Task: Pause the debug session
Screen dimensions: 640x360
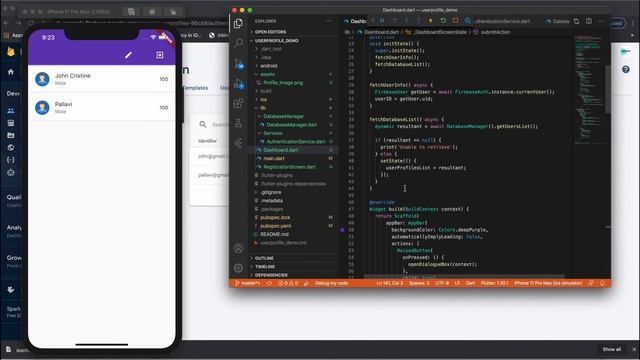Action: (x=382, y=20)
